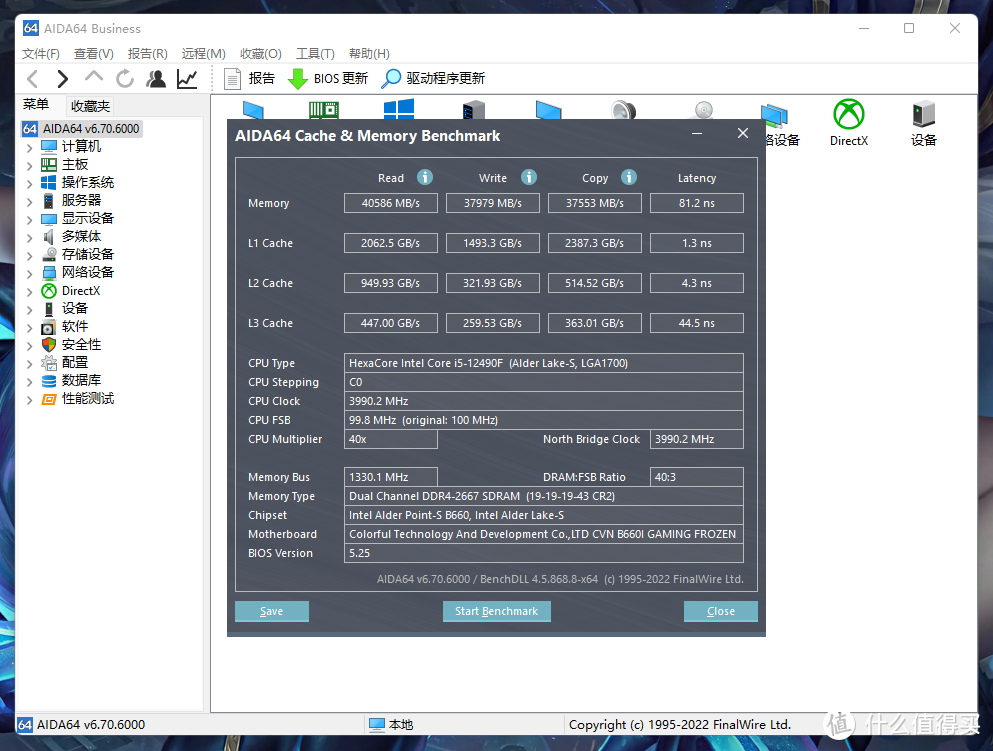Click the Memory Read value field
Screen dimensions: 993x751
coord(391,203)
